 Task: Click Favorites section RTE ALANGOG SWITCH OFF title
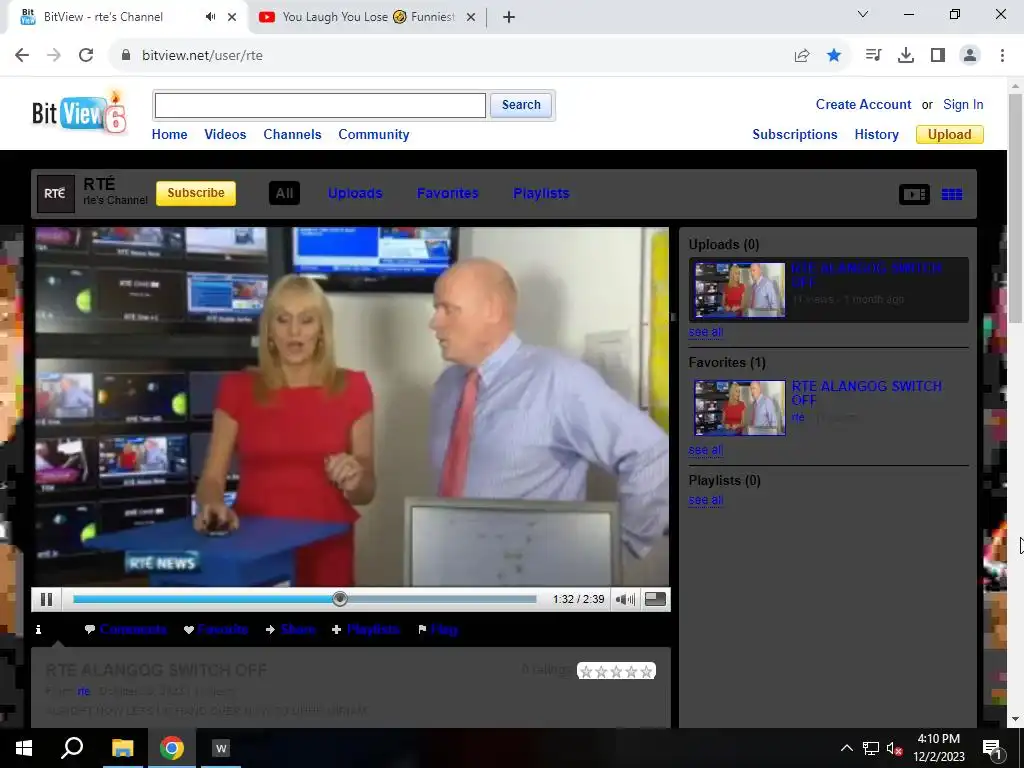coord(867,392)
